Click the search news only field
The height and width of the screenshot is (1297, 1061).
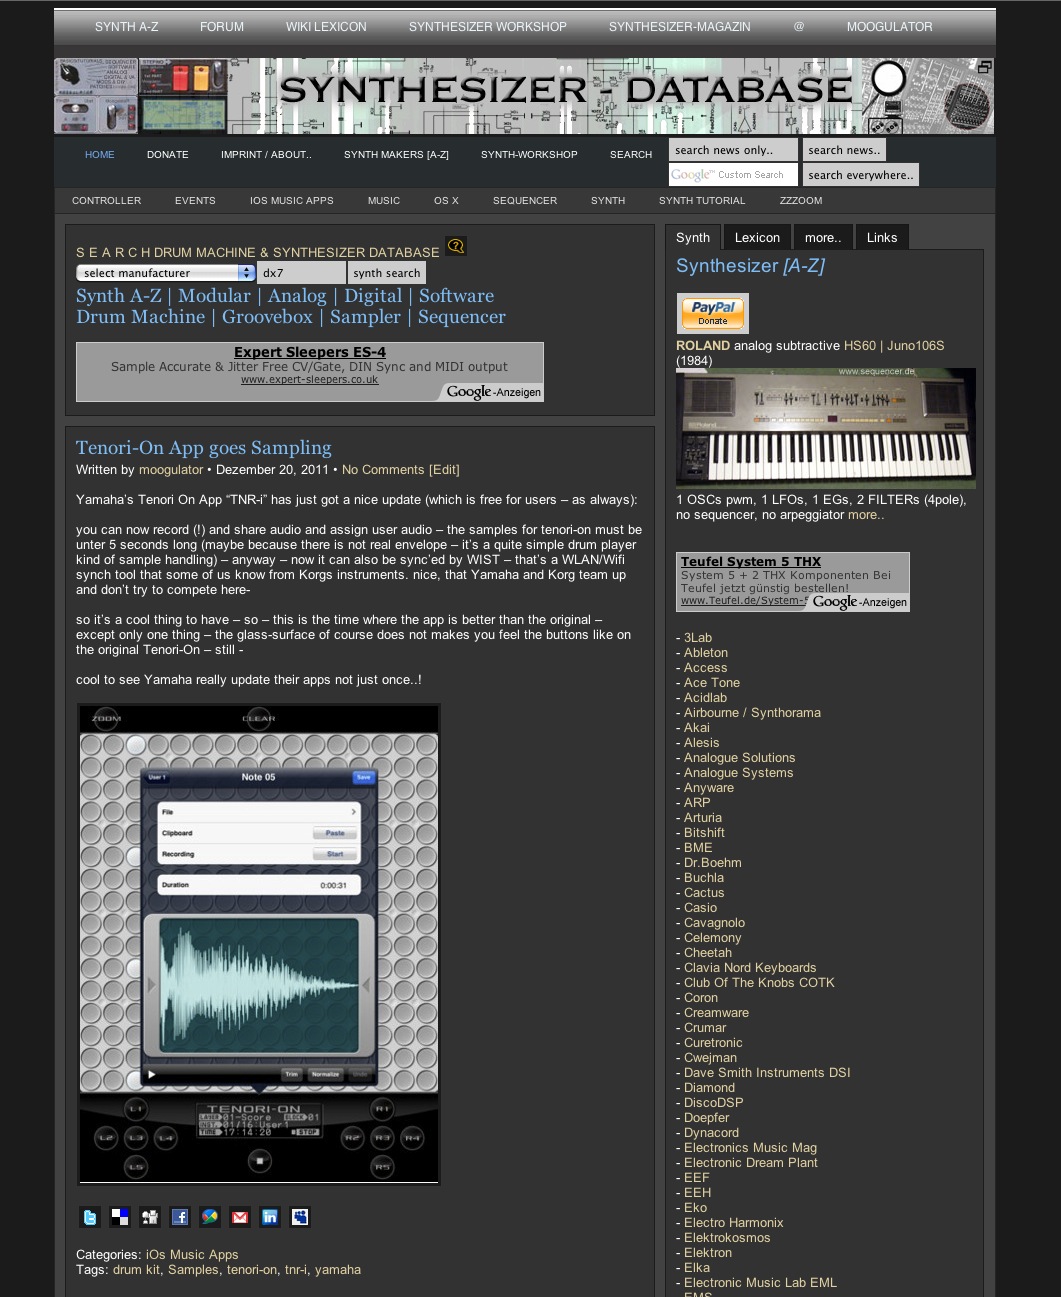pyautogui.click(x=733, y=150)
